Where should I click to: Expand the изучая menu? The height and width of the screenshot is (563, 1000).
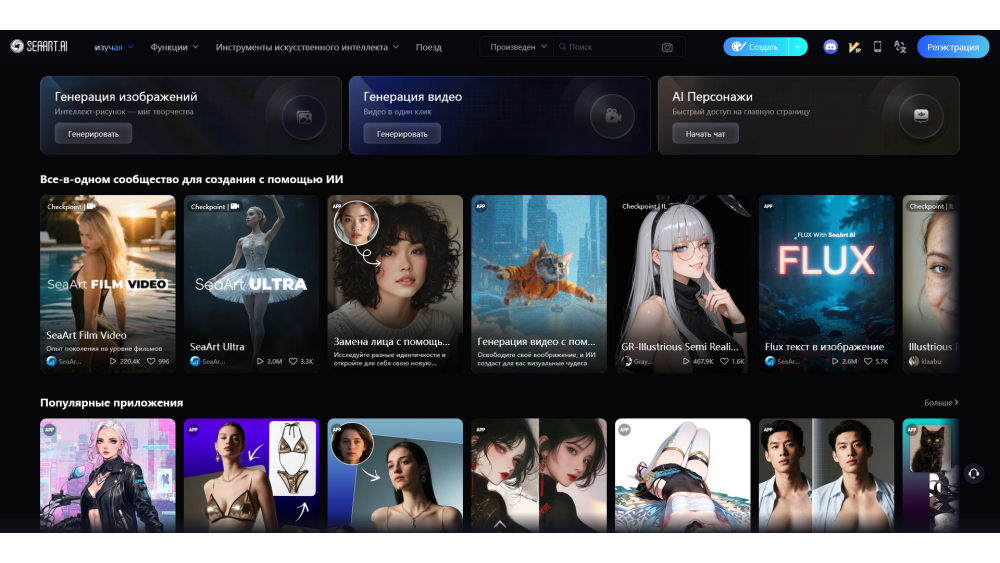(x=114, y=47)
